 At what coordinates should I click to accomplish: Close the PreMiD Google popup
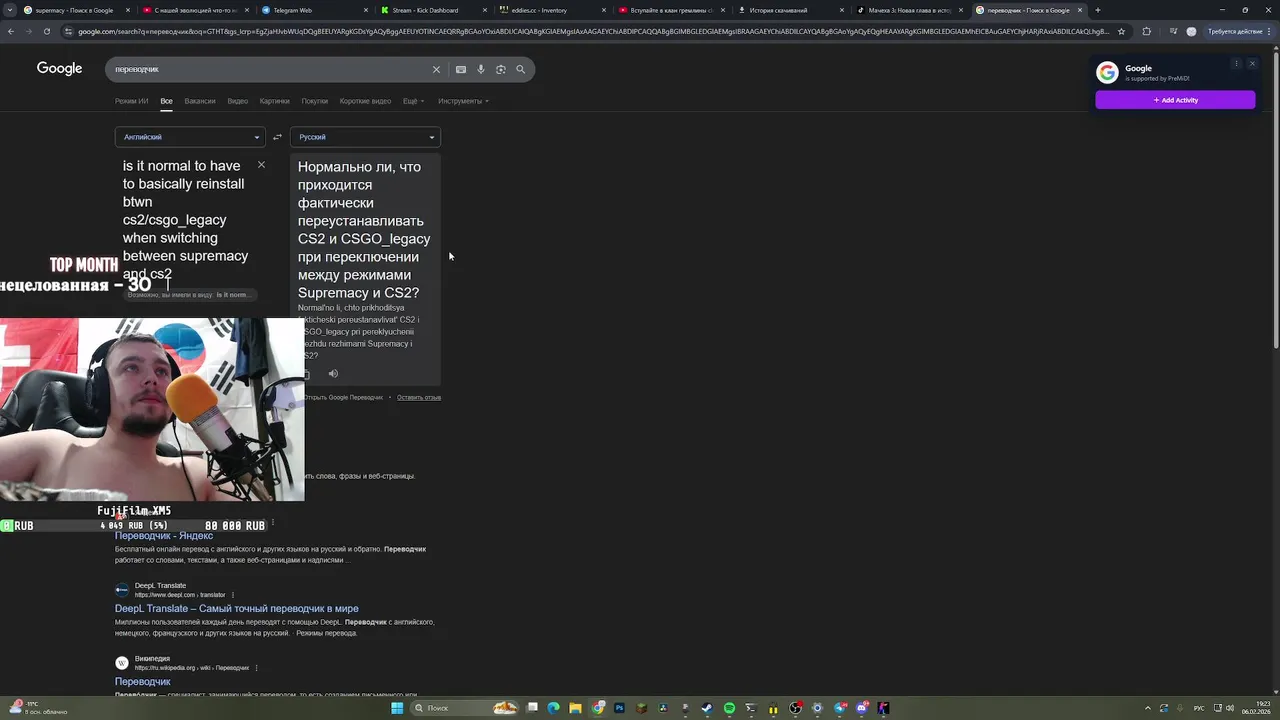point(1251,64)
